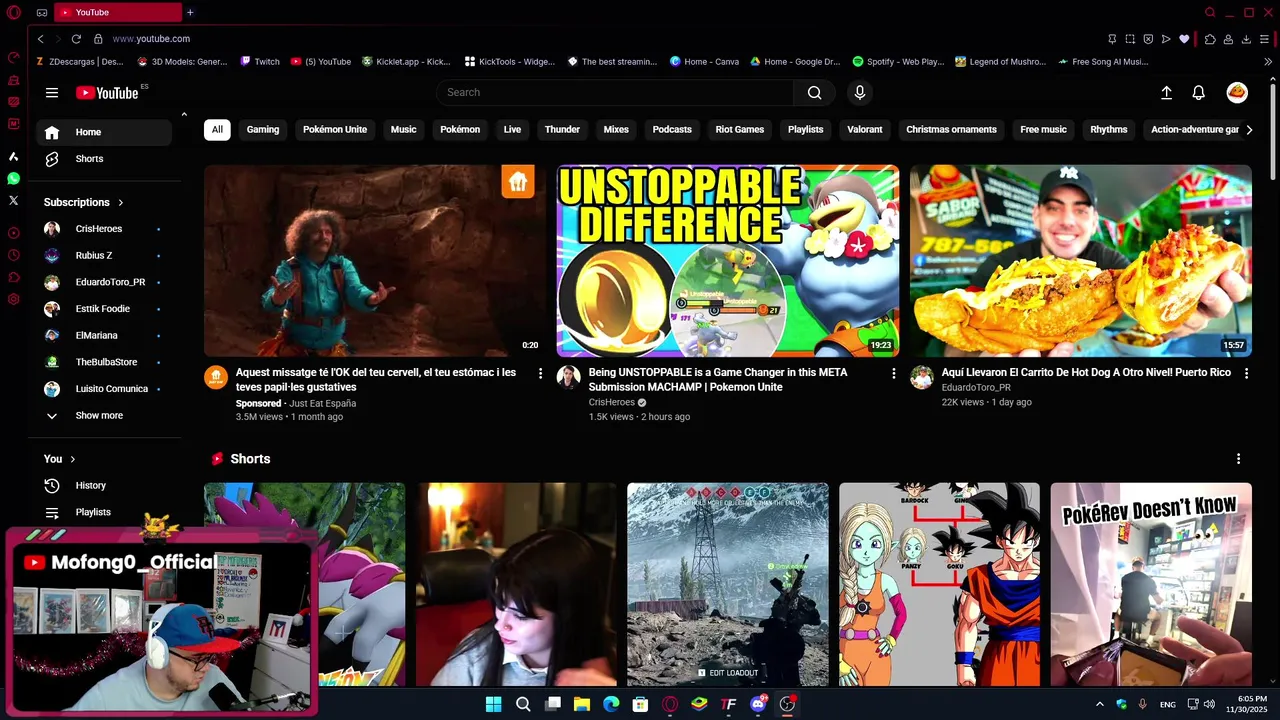Open PokéRev Doesn't Know short
This screenshot has width=1280, height=720.
pos(1151,585)
